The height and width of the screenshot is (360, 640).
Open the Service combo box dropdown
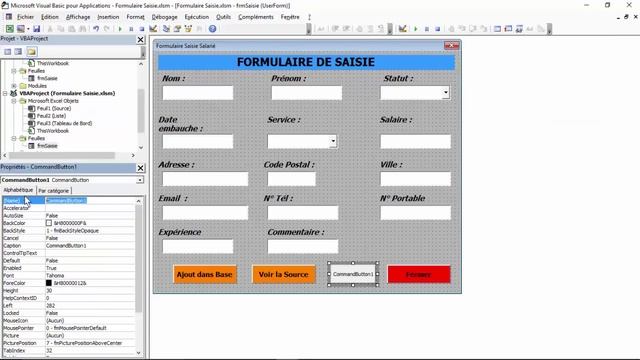click(333, 141)
